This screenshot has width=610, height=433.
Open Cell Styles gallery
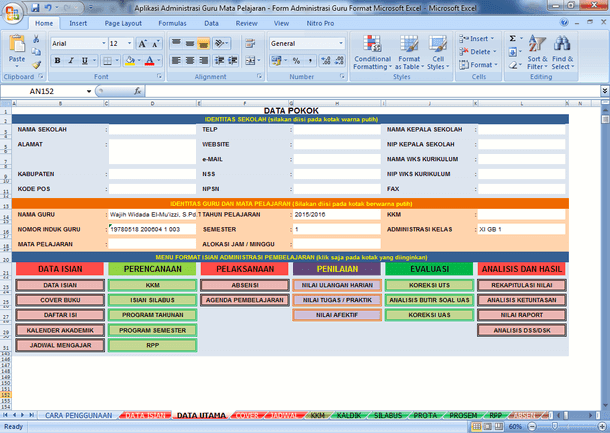[438, 53]
